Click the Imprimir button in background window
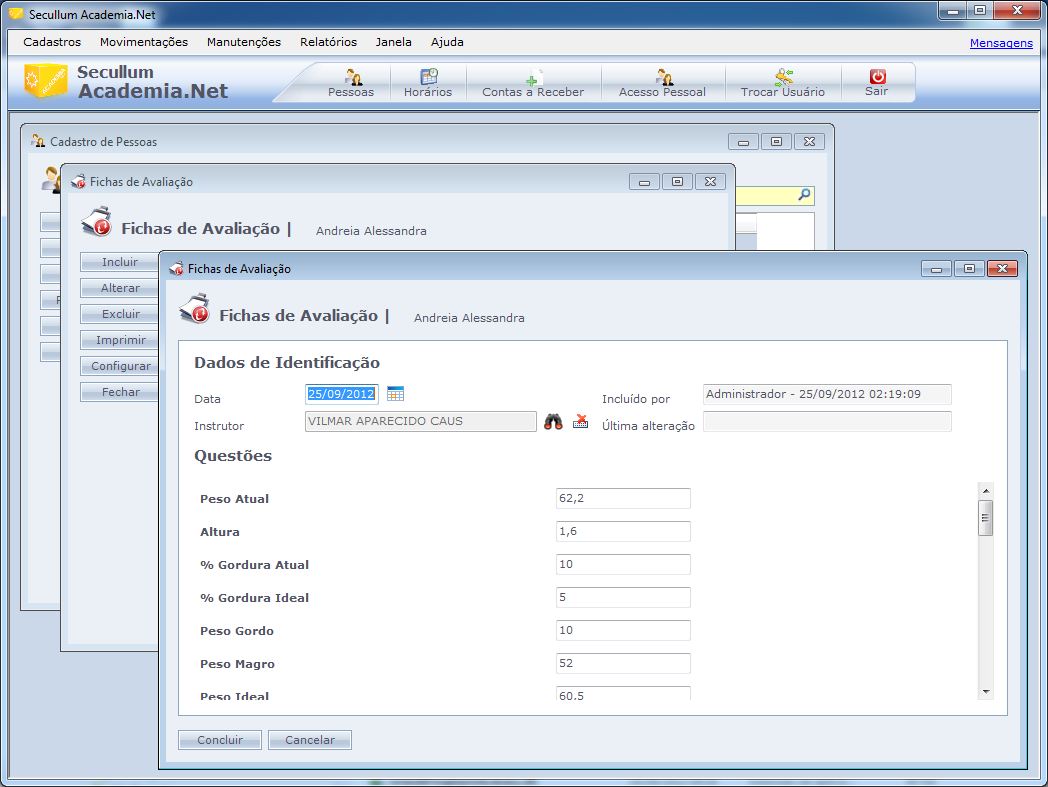This screenshot has width=1048, height=787. (120, 340)
